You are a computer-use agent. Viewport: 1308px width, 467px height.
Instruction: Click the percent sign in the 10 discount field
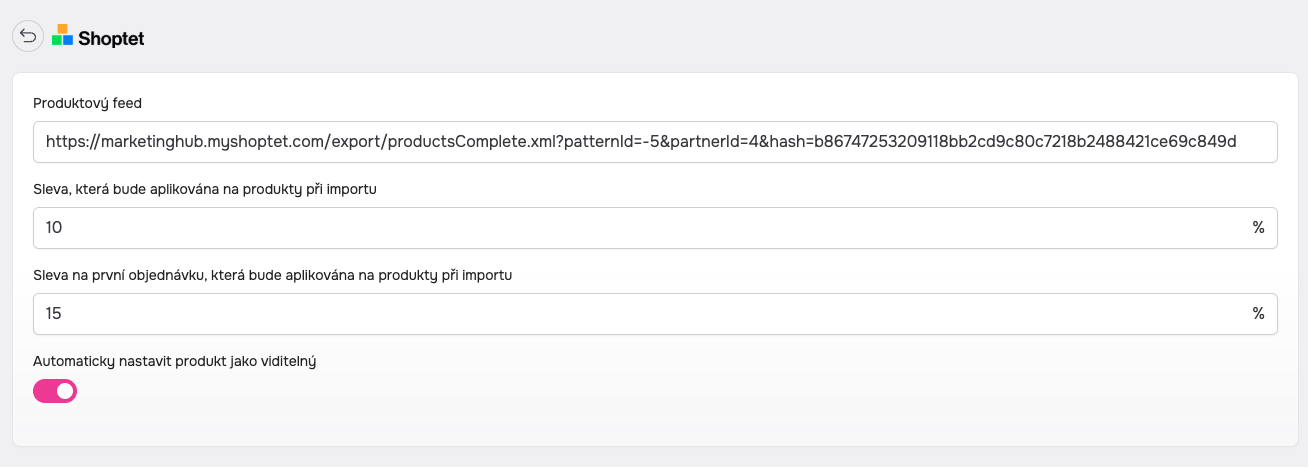coord(1258,228)
